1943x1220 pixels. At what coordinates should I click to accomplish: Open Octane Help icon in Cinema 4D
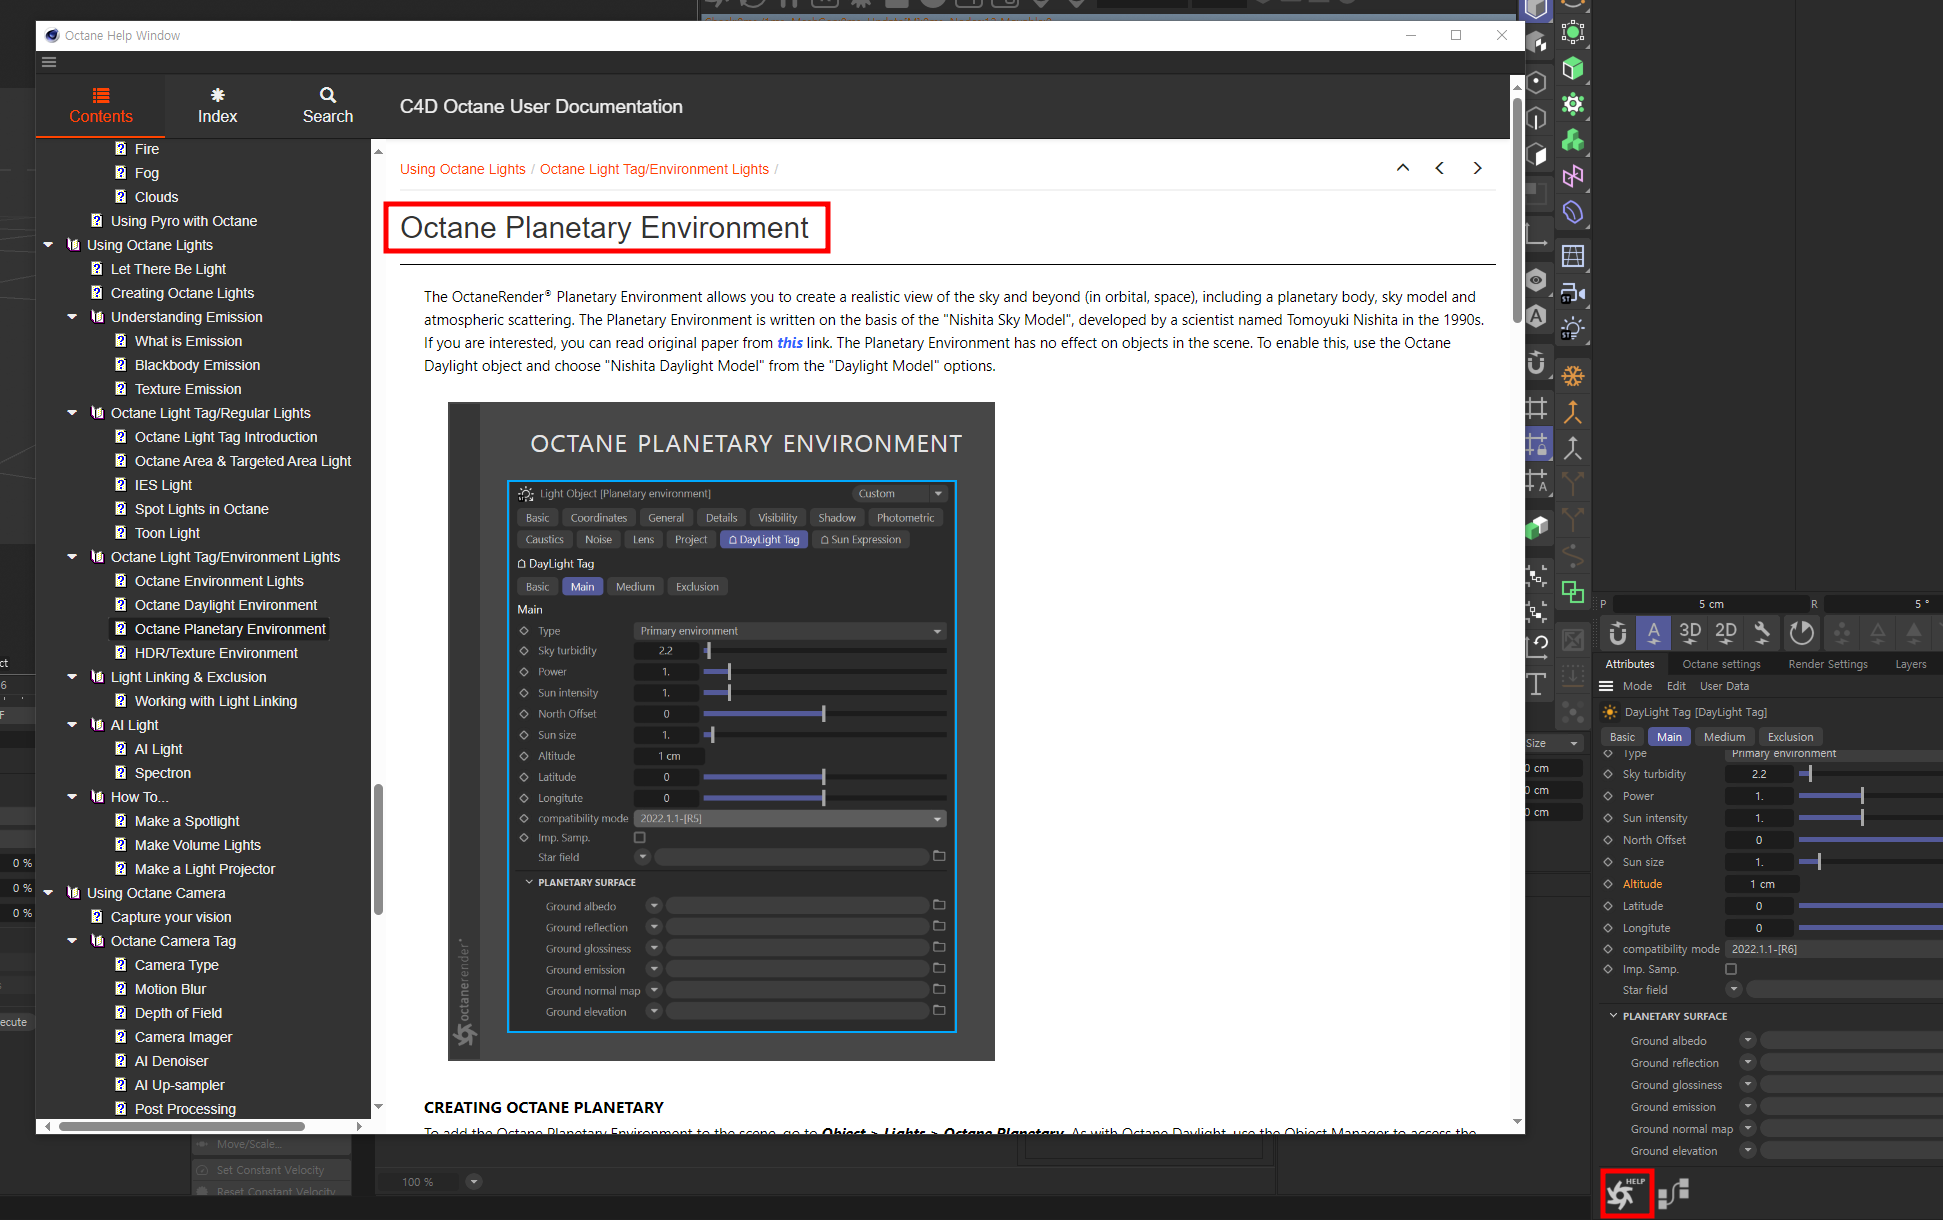point(1626,1192)
